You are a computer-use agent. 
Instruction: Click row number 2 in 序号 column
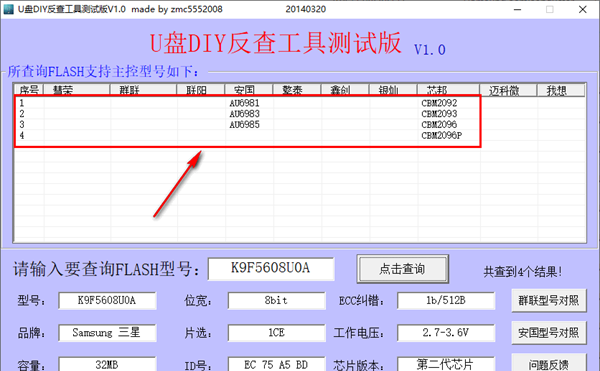(x=22, y=114)
